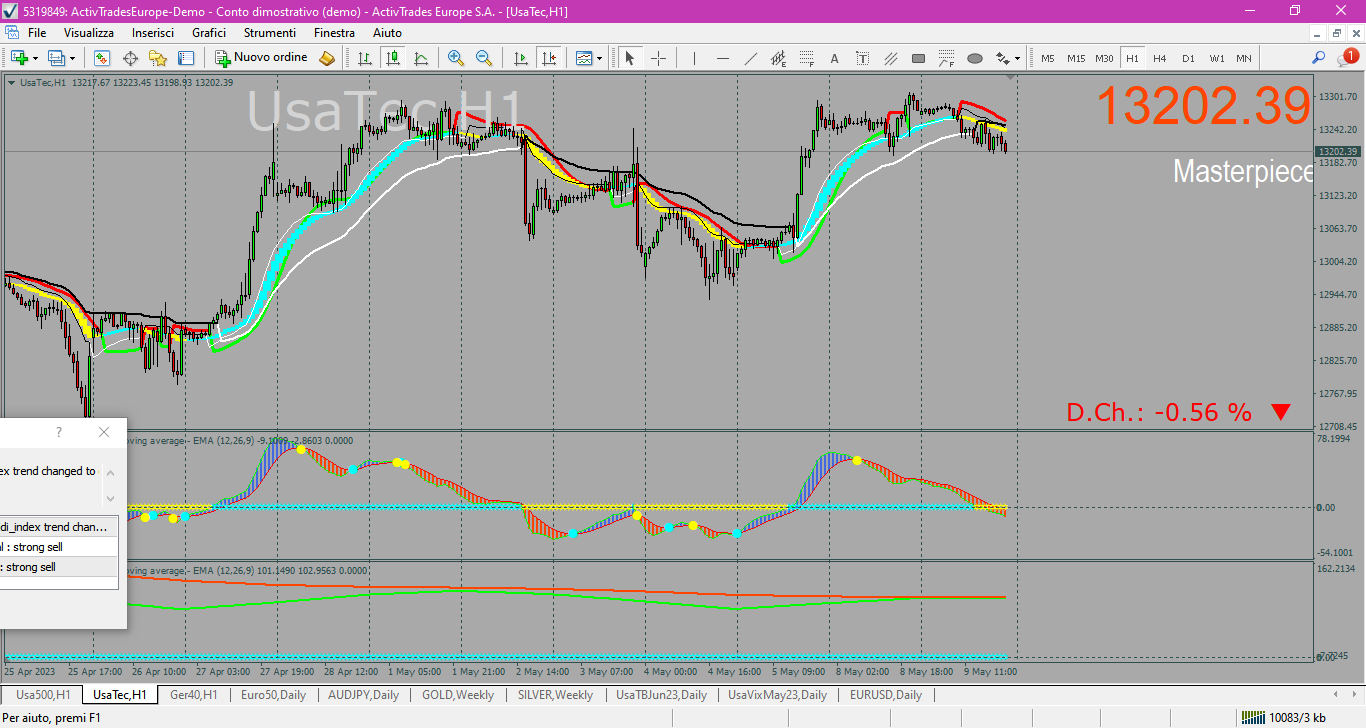Open the Arrows objects dropdown arrow
Screen dimensions: 1366x728
[1017, 59]
